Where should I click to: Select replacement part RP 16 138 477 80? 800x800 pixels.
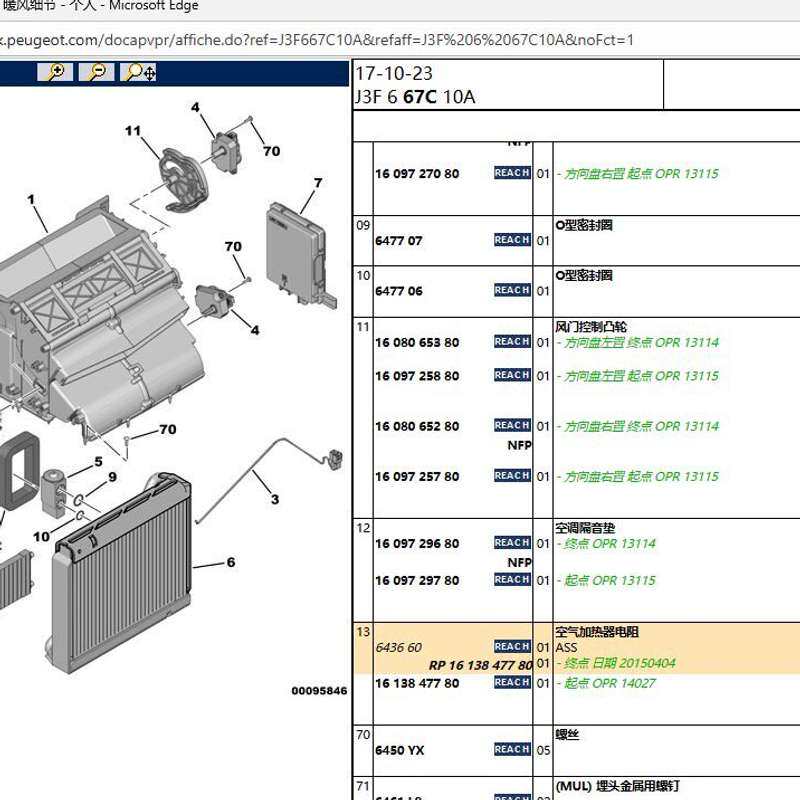click(x=481, y=665)
